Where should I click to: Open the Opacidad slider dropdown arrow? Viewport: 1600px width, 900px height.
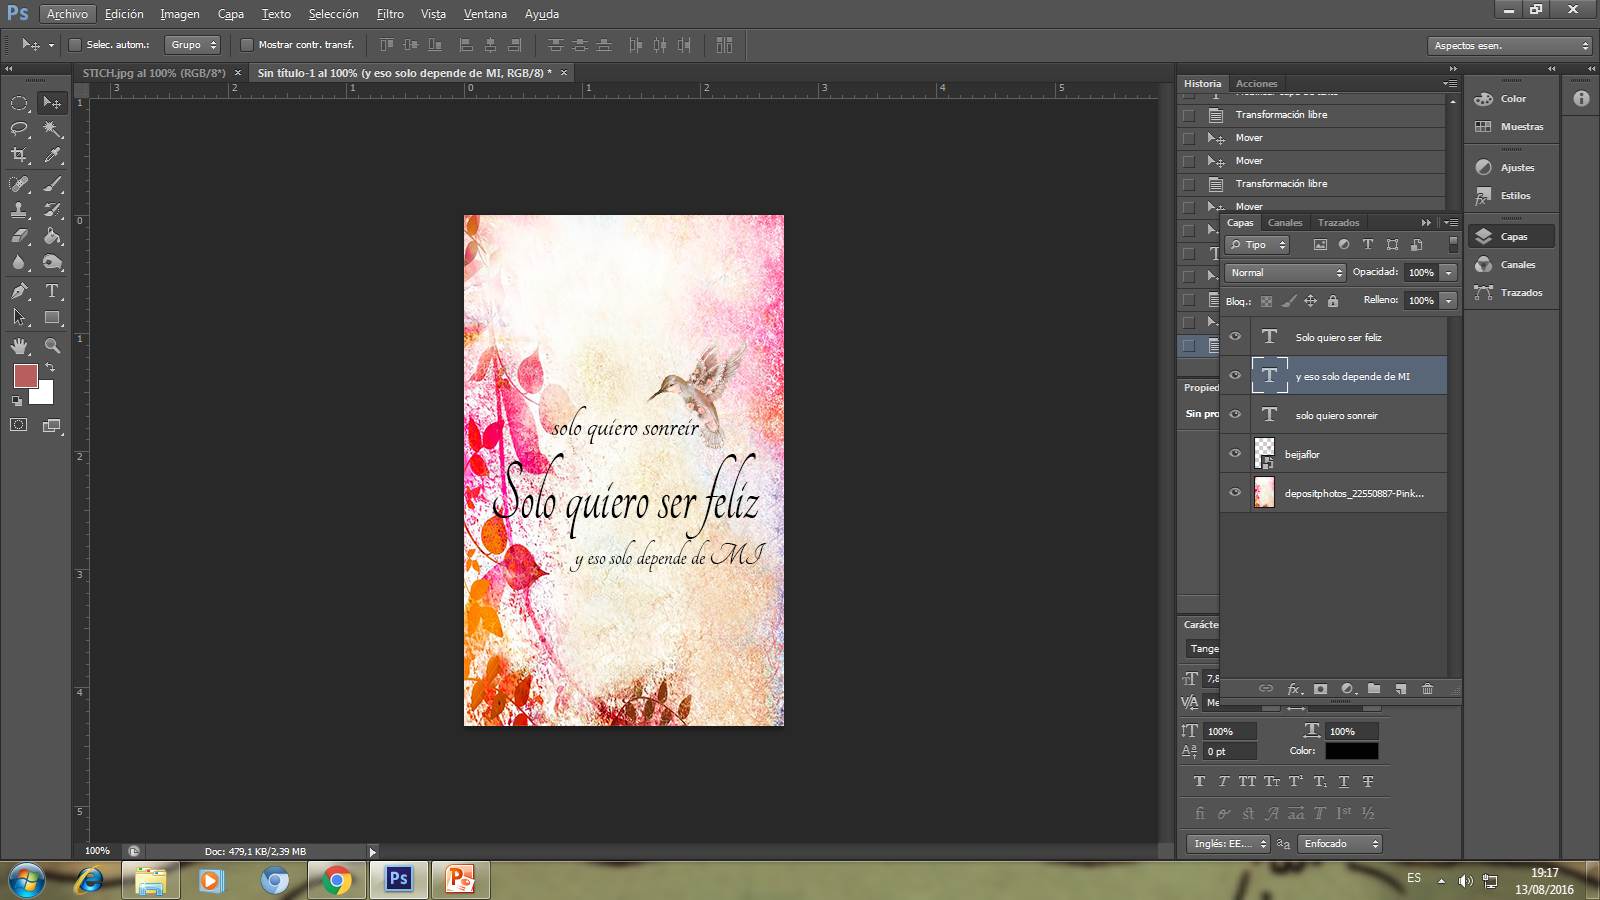coord(1448,273)
